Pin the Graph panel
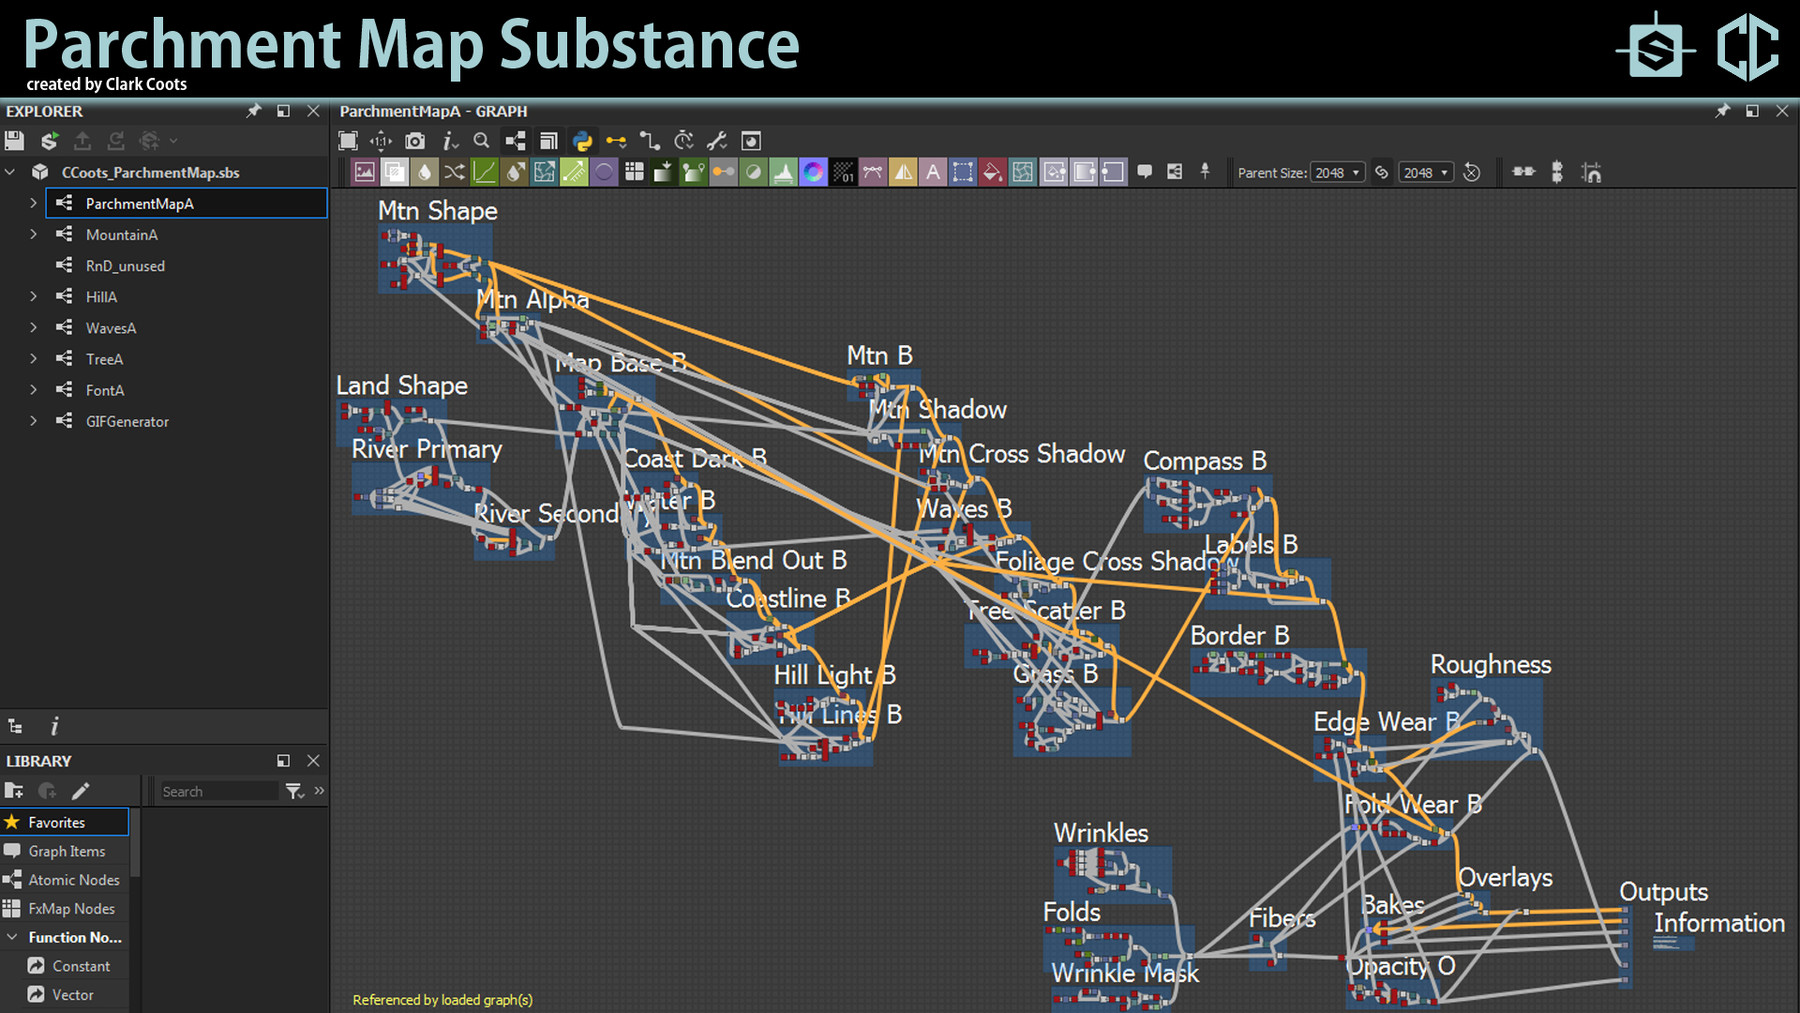The height and width of the screenshot is (1013, 1800). pos(1722,111)
